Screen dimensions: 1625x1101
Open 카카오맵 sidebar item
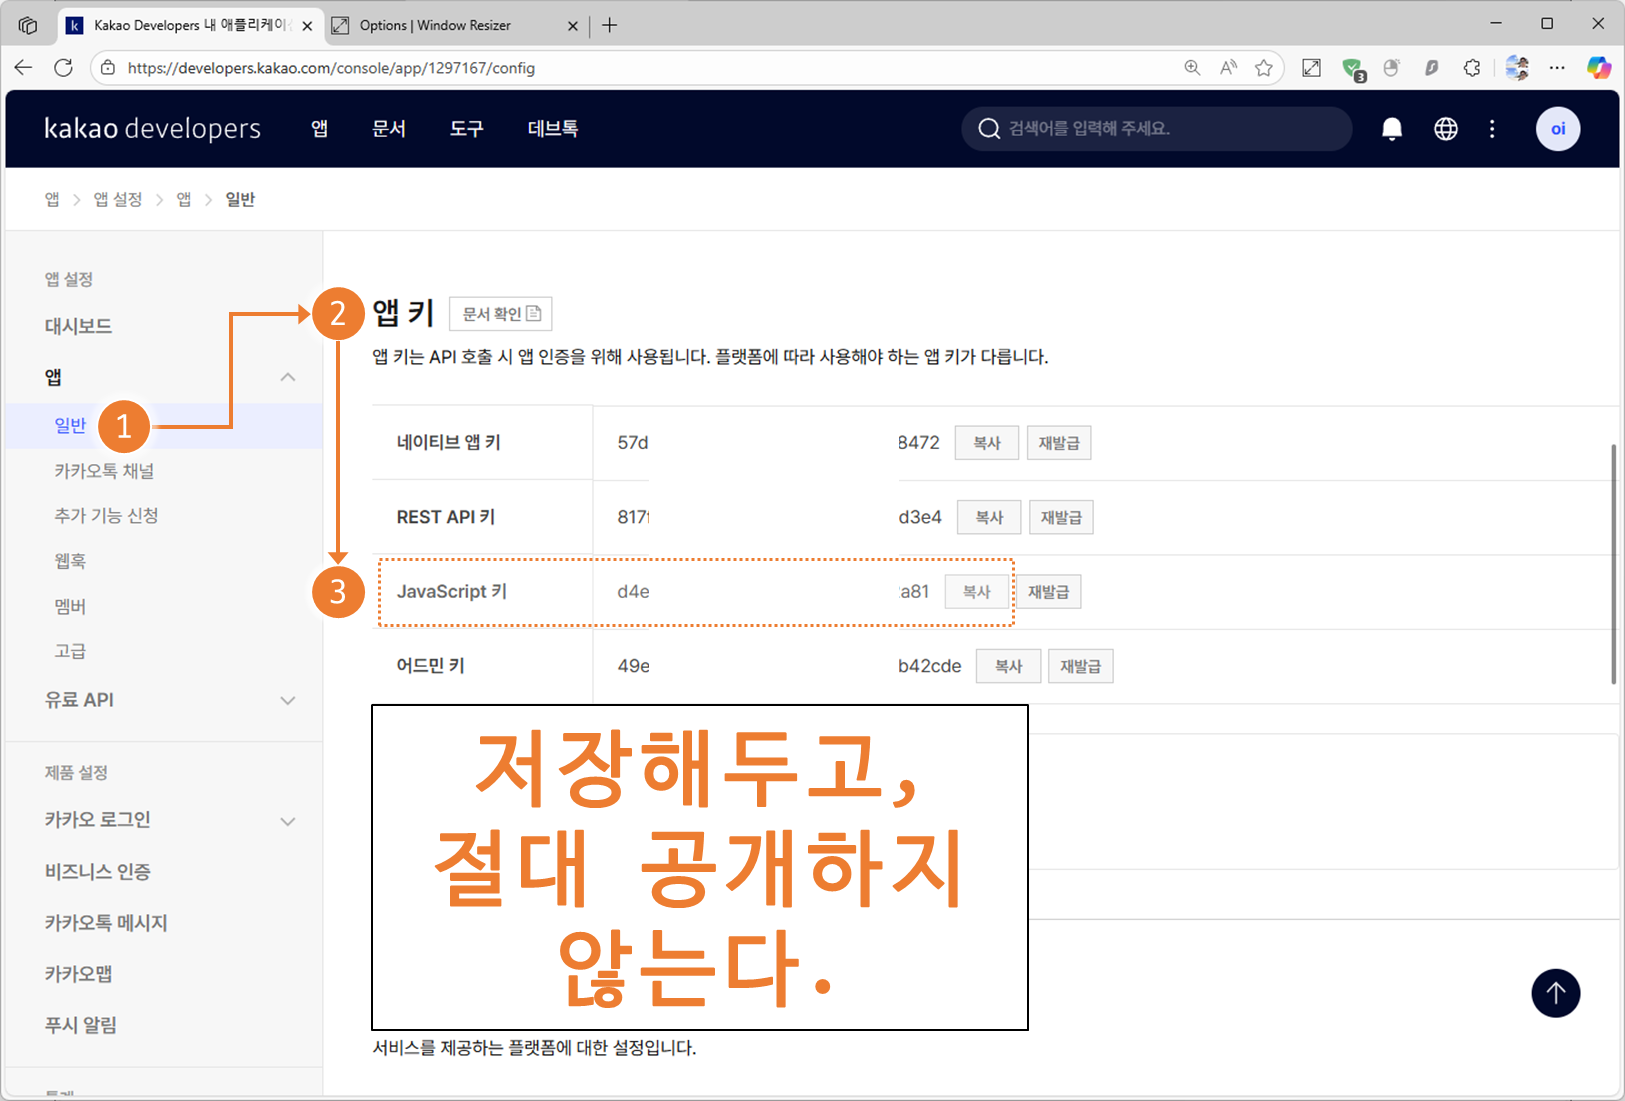tap(78, 974)
